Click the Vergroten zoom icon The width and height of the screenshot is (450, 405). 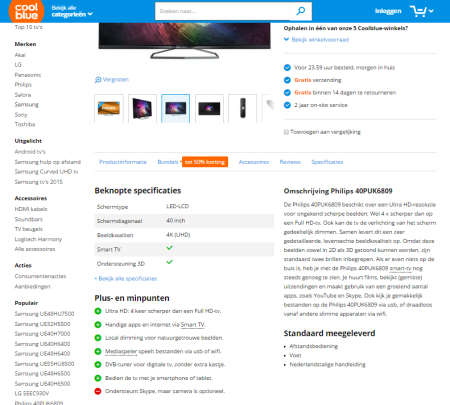98,80
